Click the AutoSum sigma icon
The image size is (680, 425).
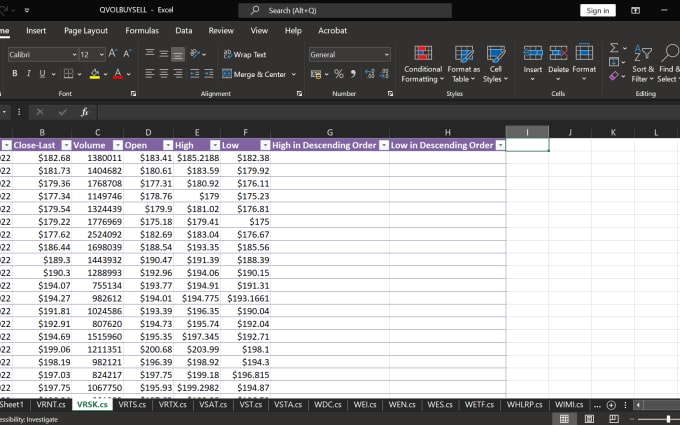[614, 48]
